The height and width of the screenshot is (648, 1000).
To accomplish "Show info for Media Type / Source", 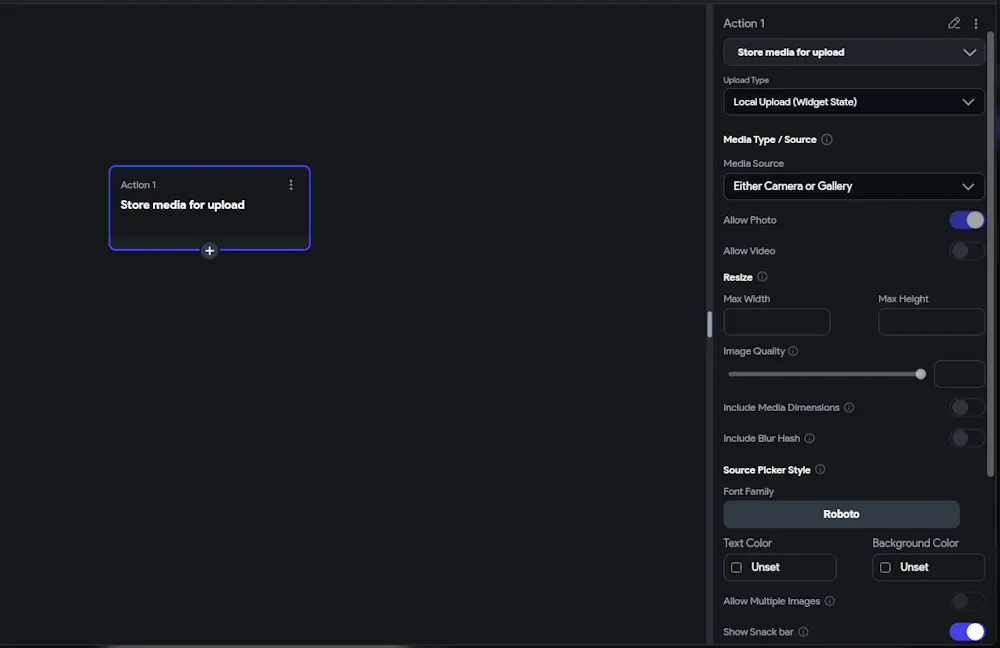I will click(827, 139).
